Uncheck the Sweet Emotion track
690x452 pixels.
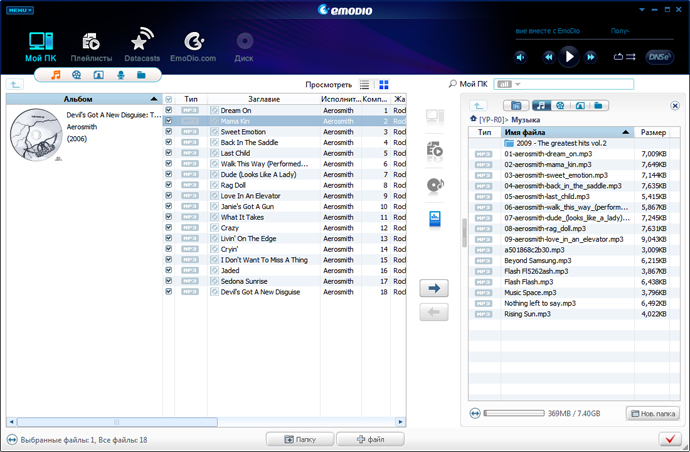[x=169, y=131]
